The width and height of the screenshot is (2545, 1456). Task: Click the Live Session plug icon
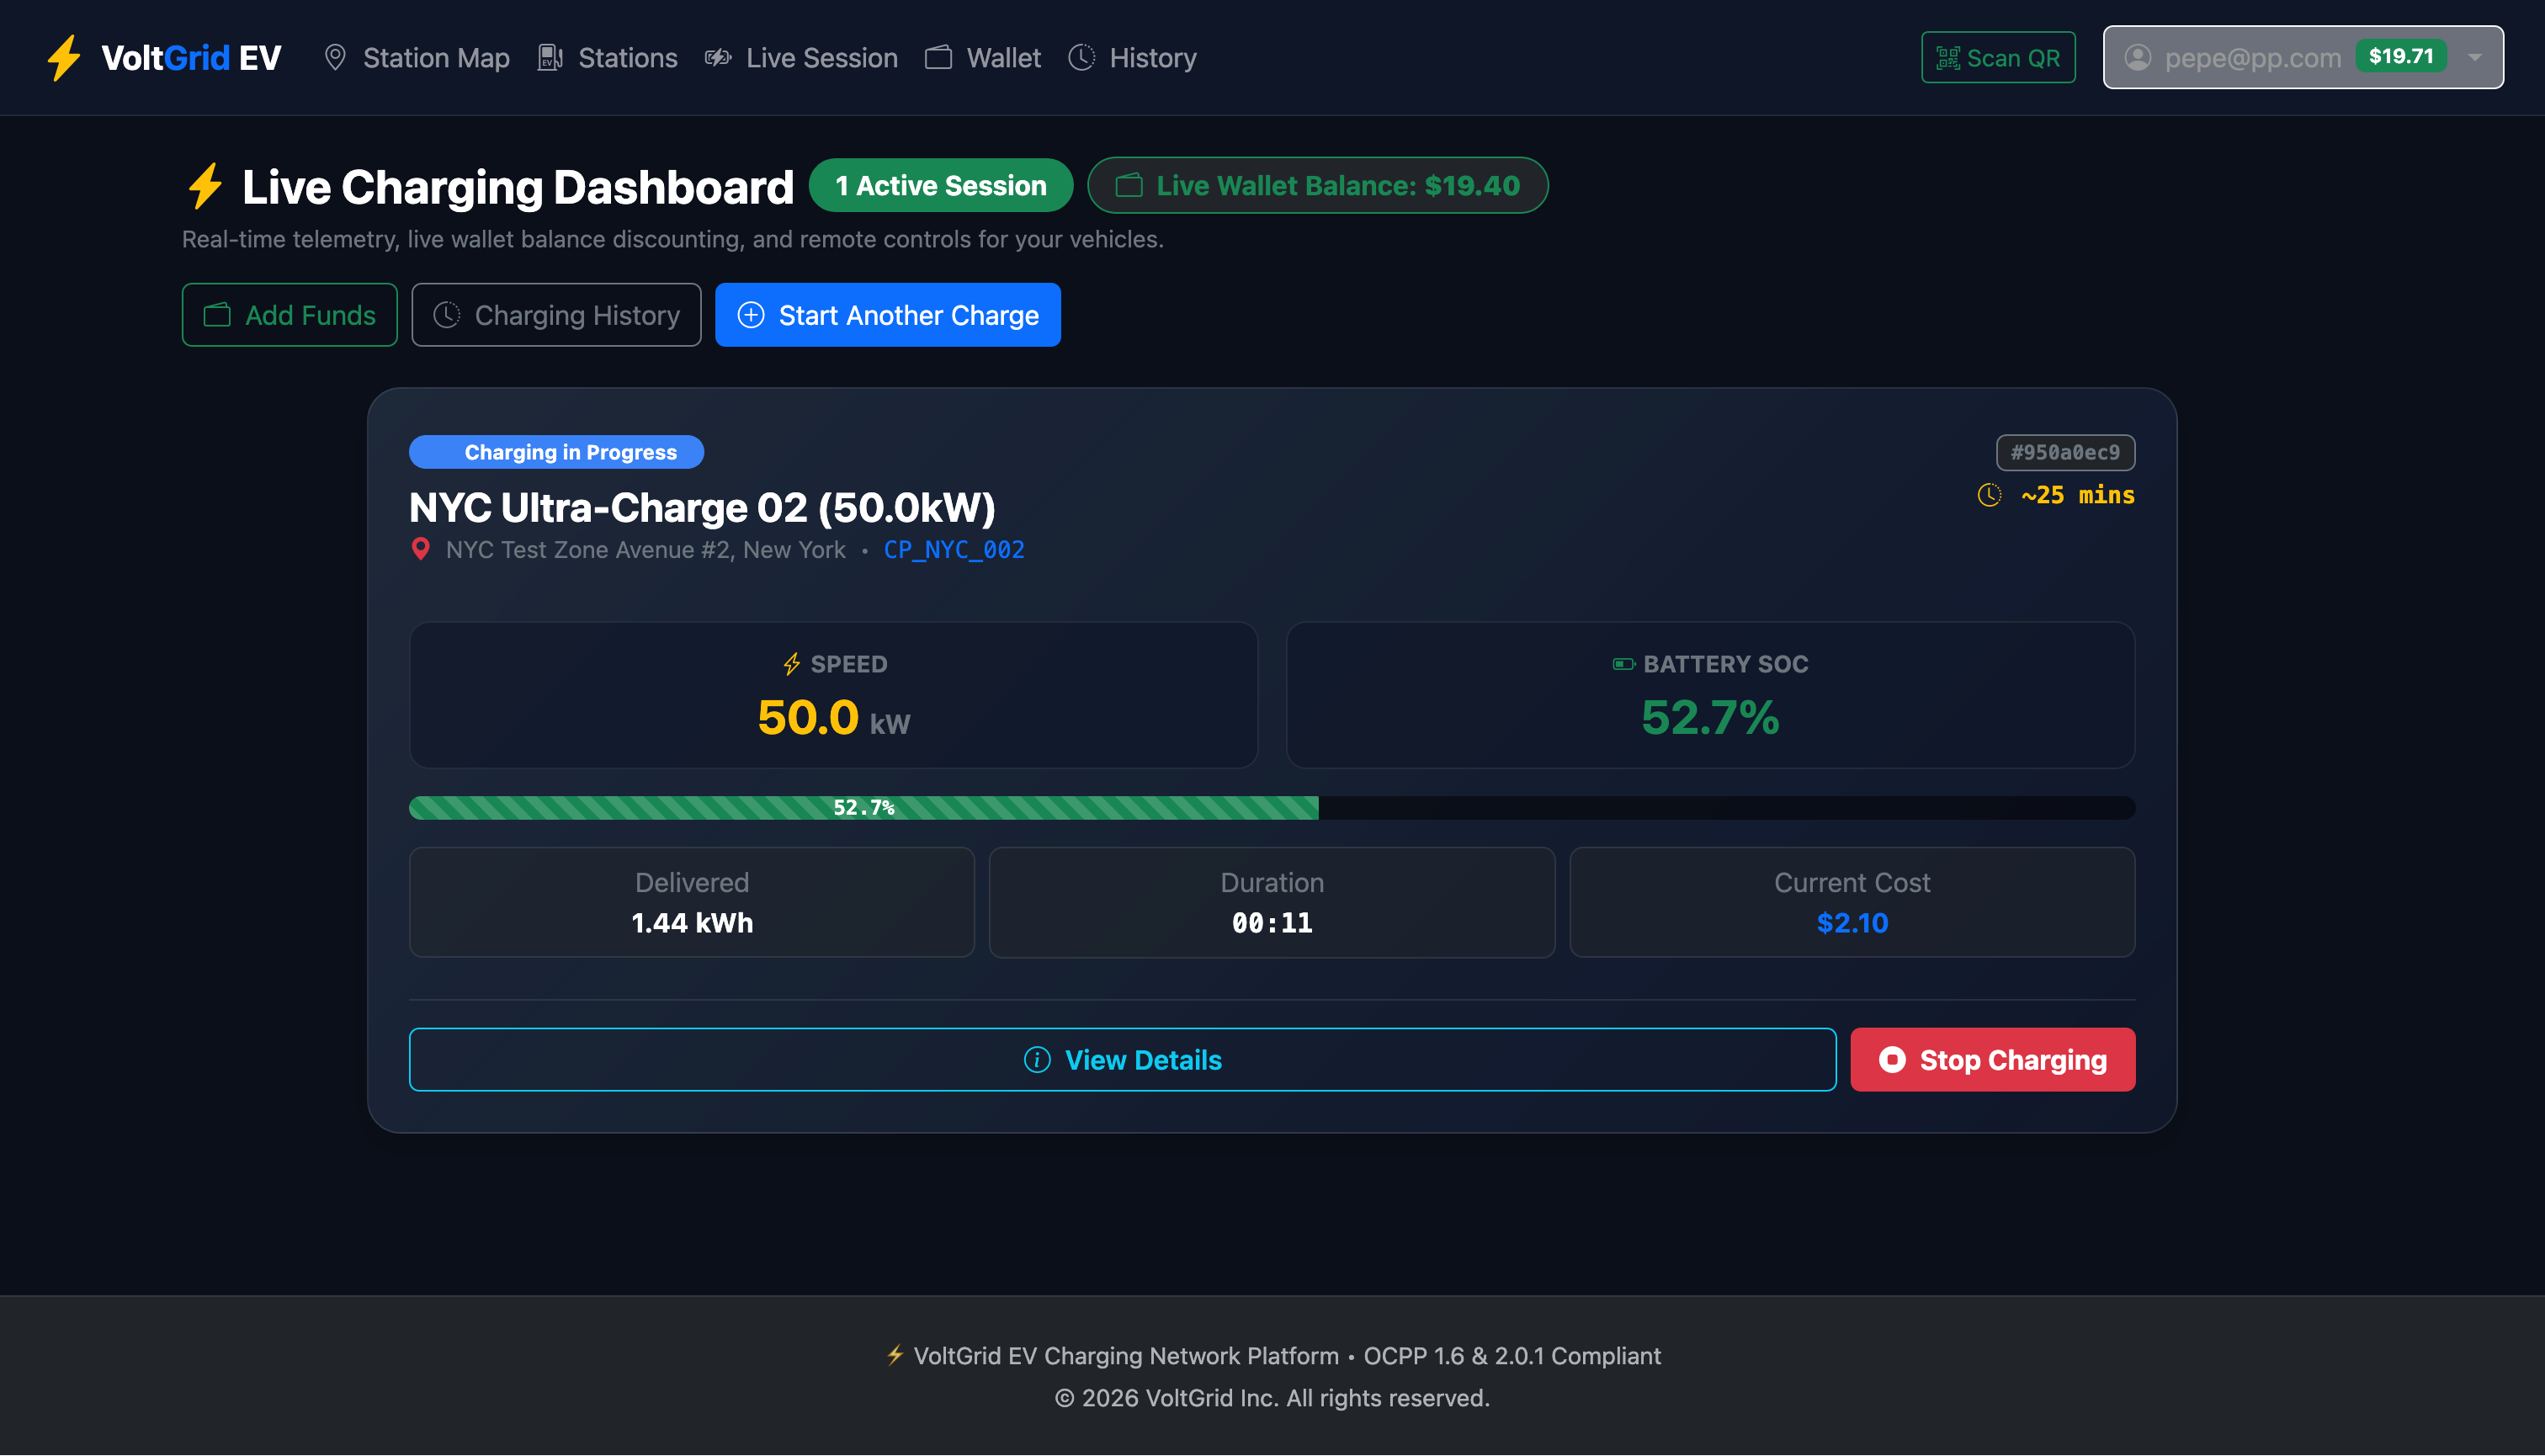pos(717,58)
